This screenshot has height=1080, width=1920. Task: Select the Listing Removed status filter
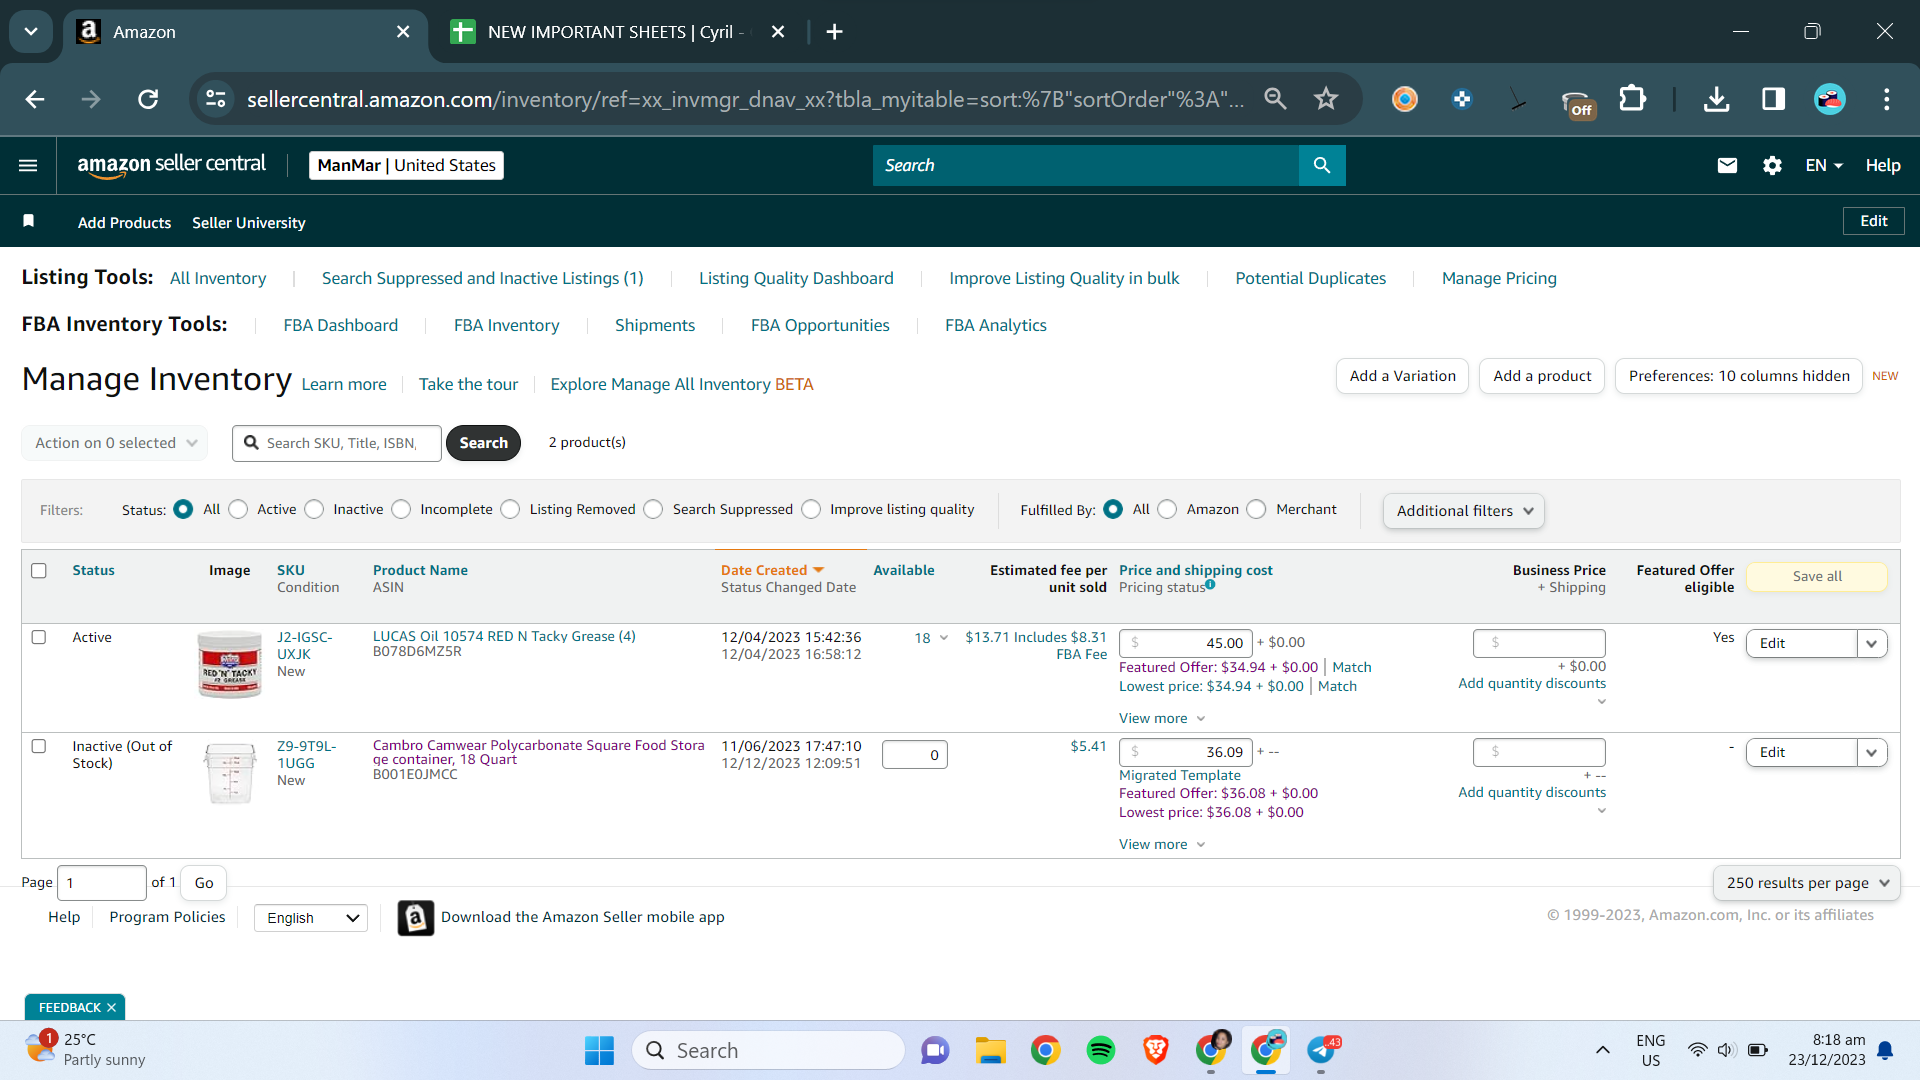click(510, 509)
